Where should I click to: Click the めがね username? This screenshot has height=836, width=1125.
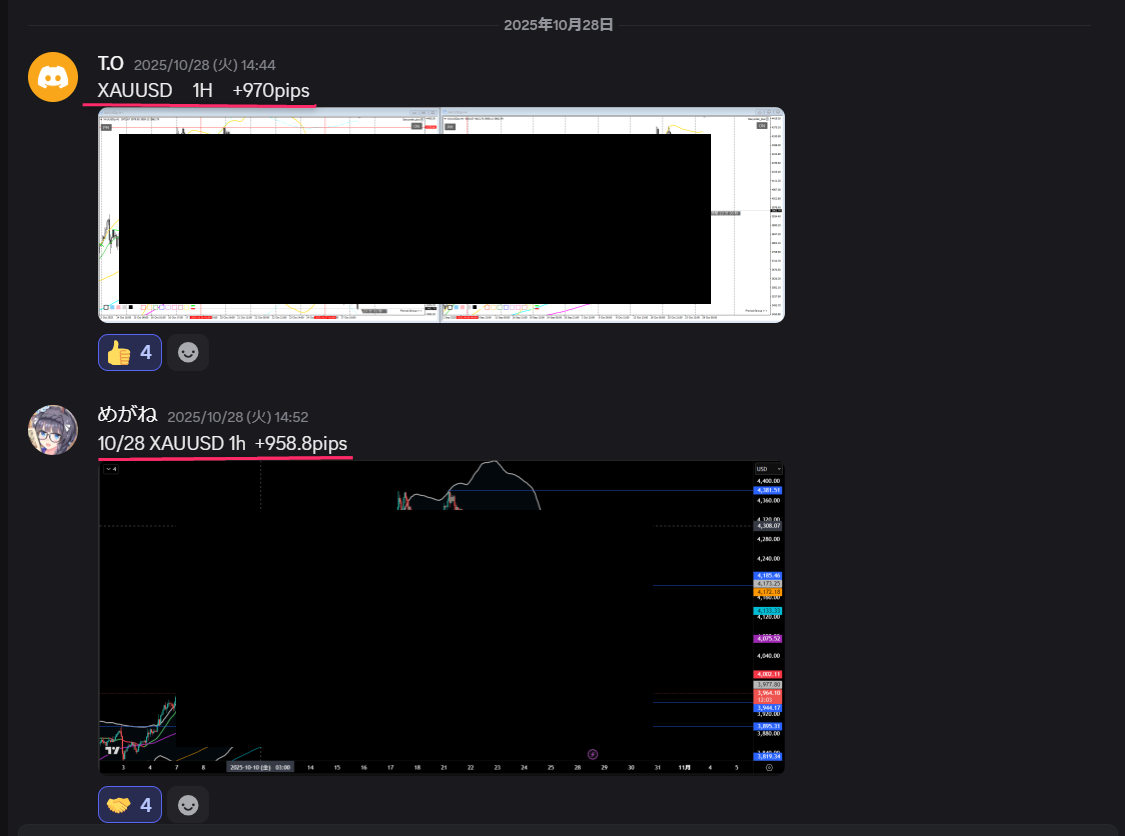click(128, 416)
